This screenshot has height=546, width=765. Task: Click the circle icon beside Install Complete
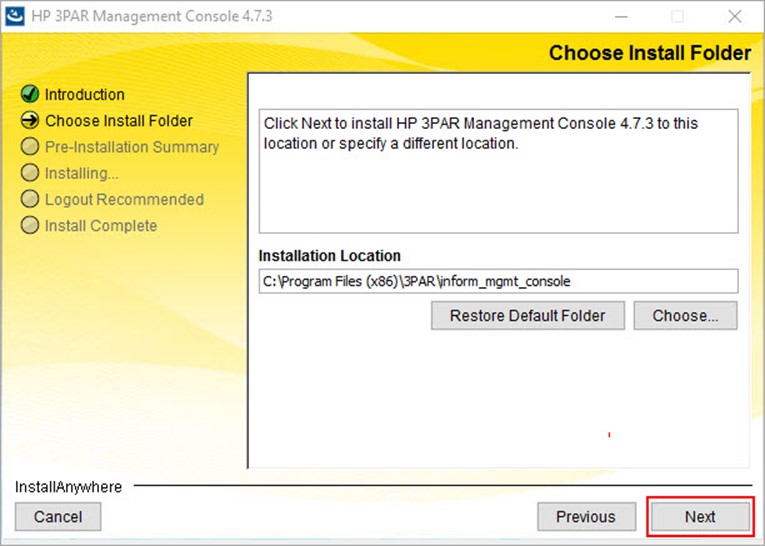pos(30,225)
